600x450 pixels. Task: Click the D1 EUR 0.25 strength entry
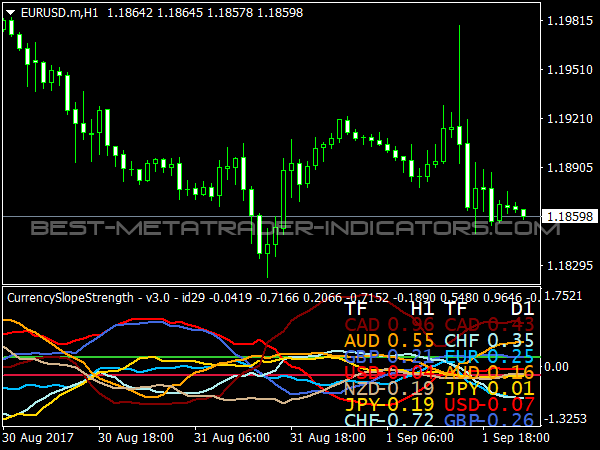tap(489, 356)
